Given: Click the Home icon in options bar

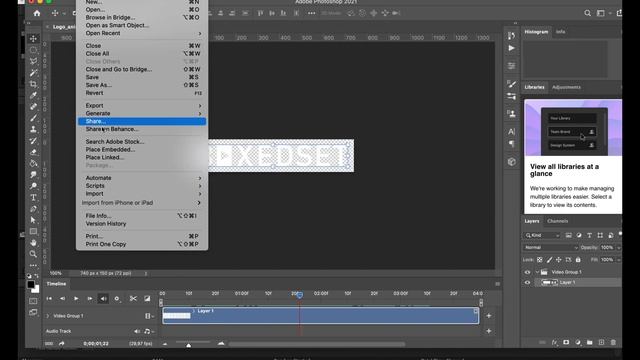Looking at the screenshot, I should pos(37,13).
